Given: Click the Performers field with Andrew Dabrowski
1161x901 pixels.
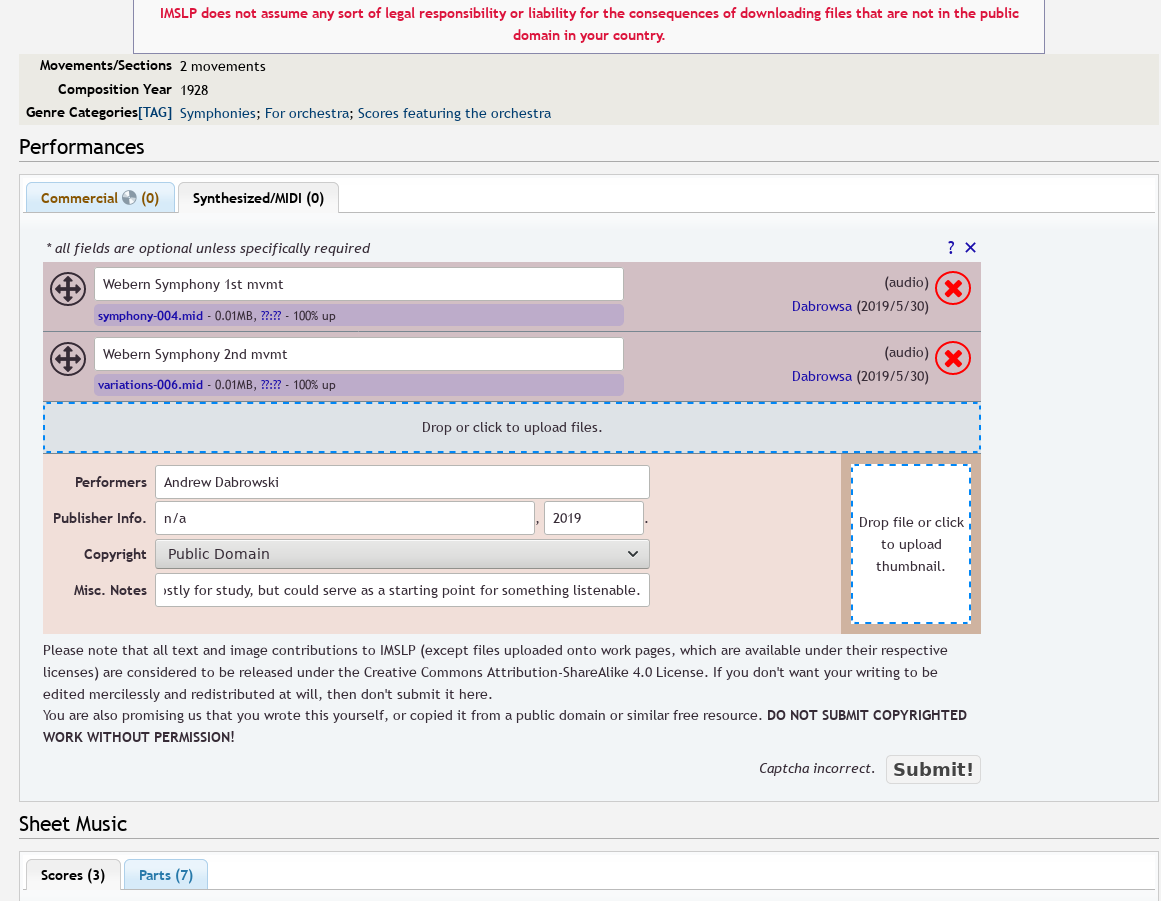Looking at the screenshot, I should tap(402, 482).
